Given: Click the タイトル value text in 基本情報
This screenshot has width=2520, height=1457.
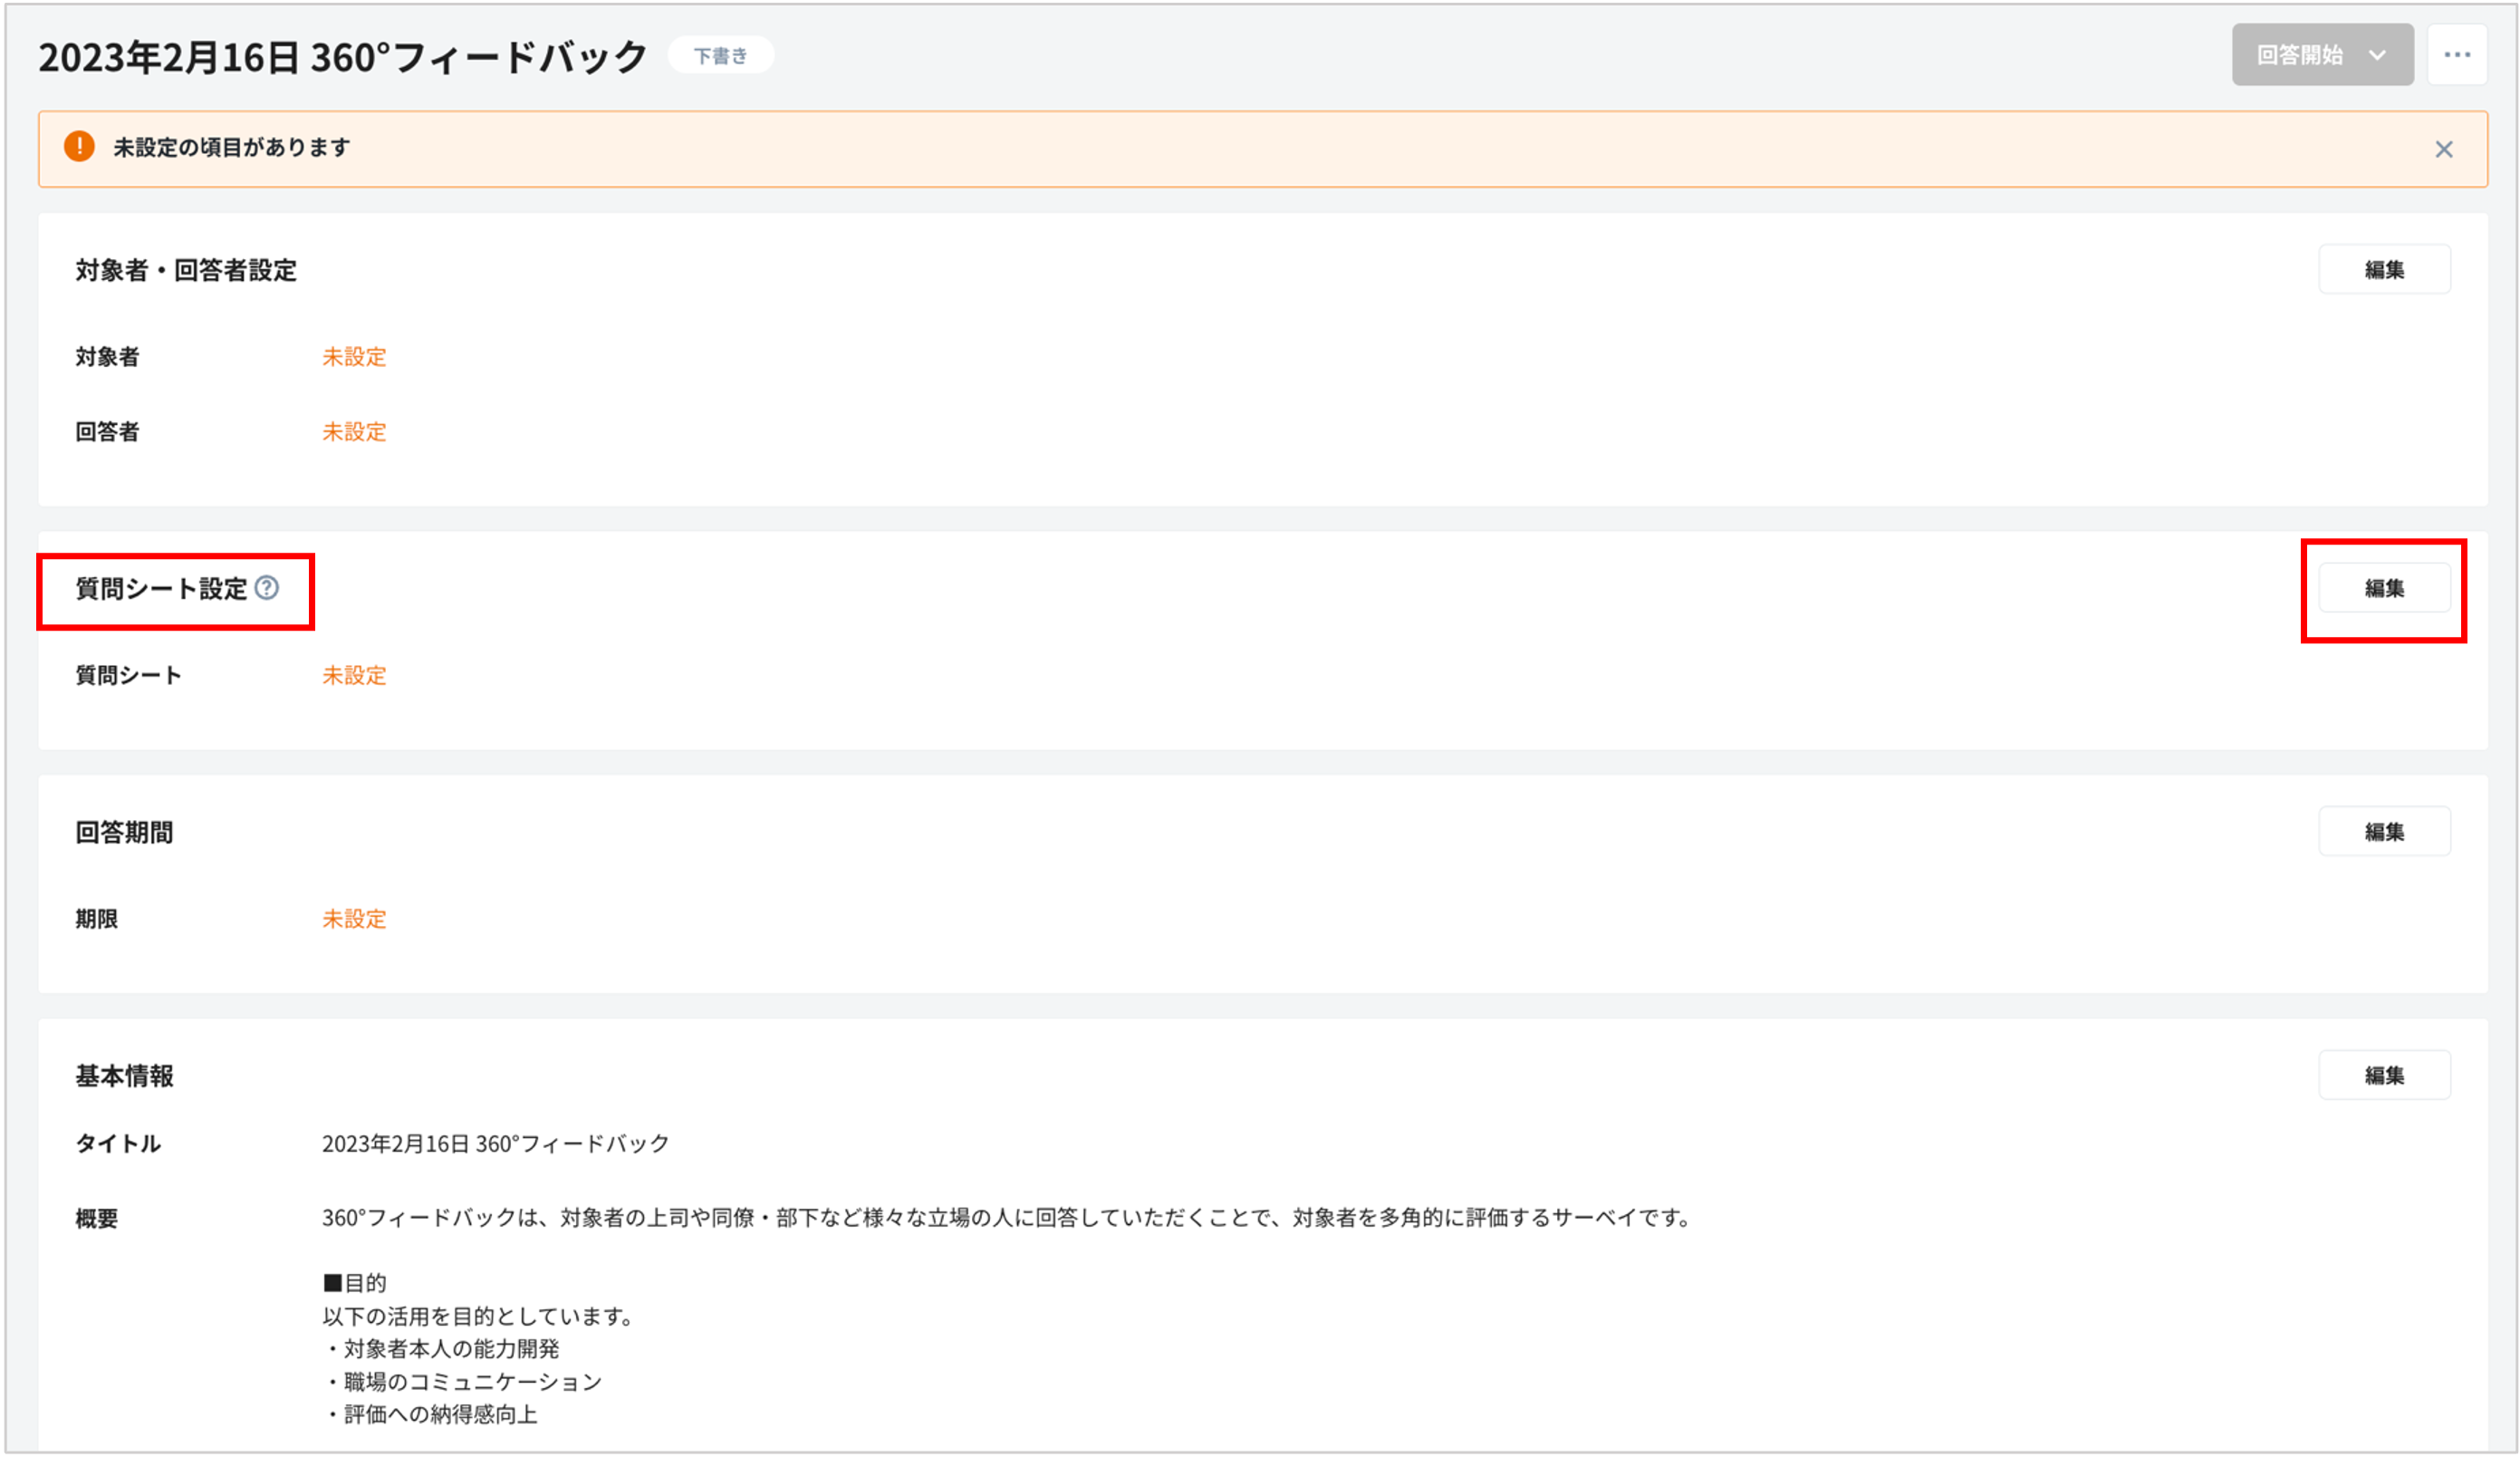Looking at the screenshot, I should point(495,1144).
